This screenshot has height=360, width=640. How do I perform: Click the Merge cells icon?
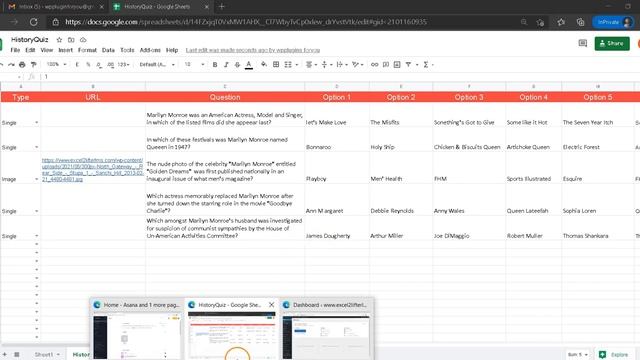pos(288,64)
